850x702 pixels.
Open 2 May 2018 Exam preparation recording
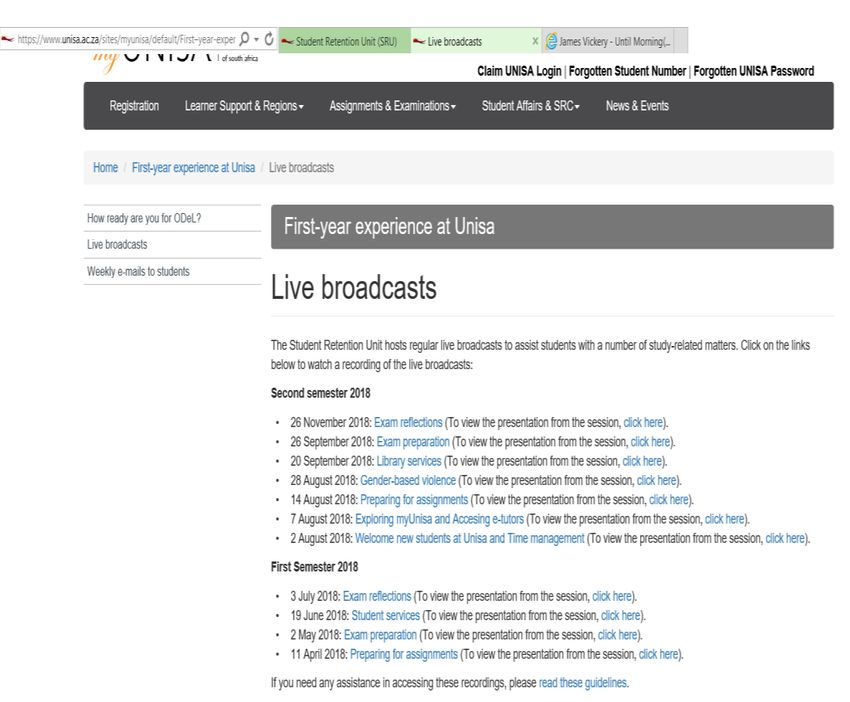pos(380,635)
